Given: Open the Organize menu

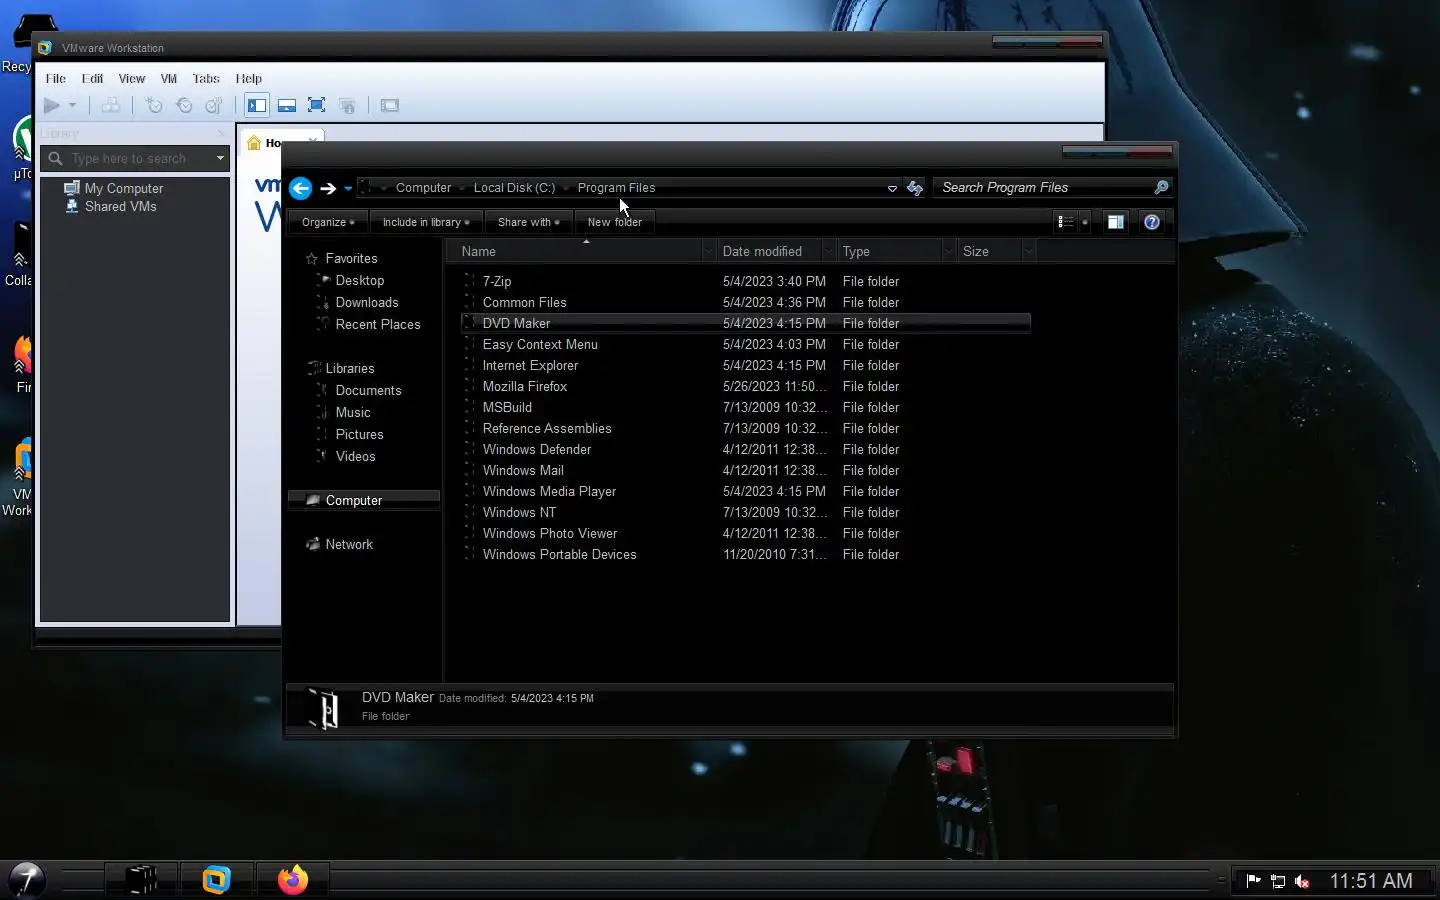Looking at the screenshot, I should click(328, 222).
